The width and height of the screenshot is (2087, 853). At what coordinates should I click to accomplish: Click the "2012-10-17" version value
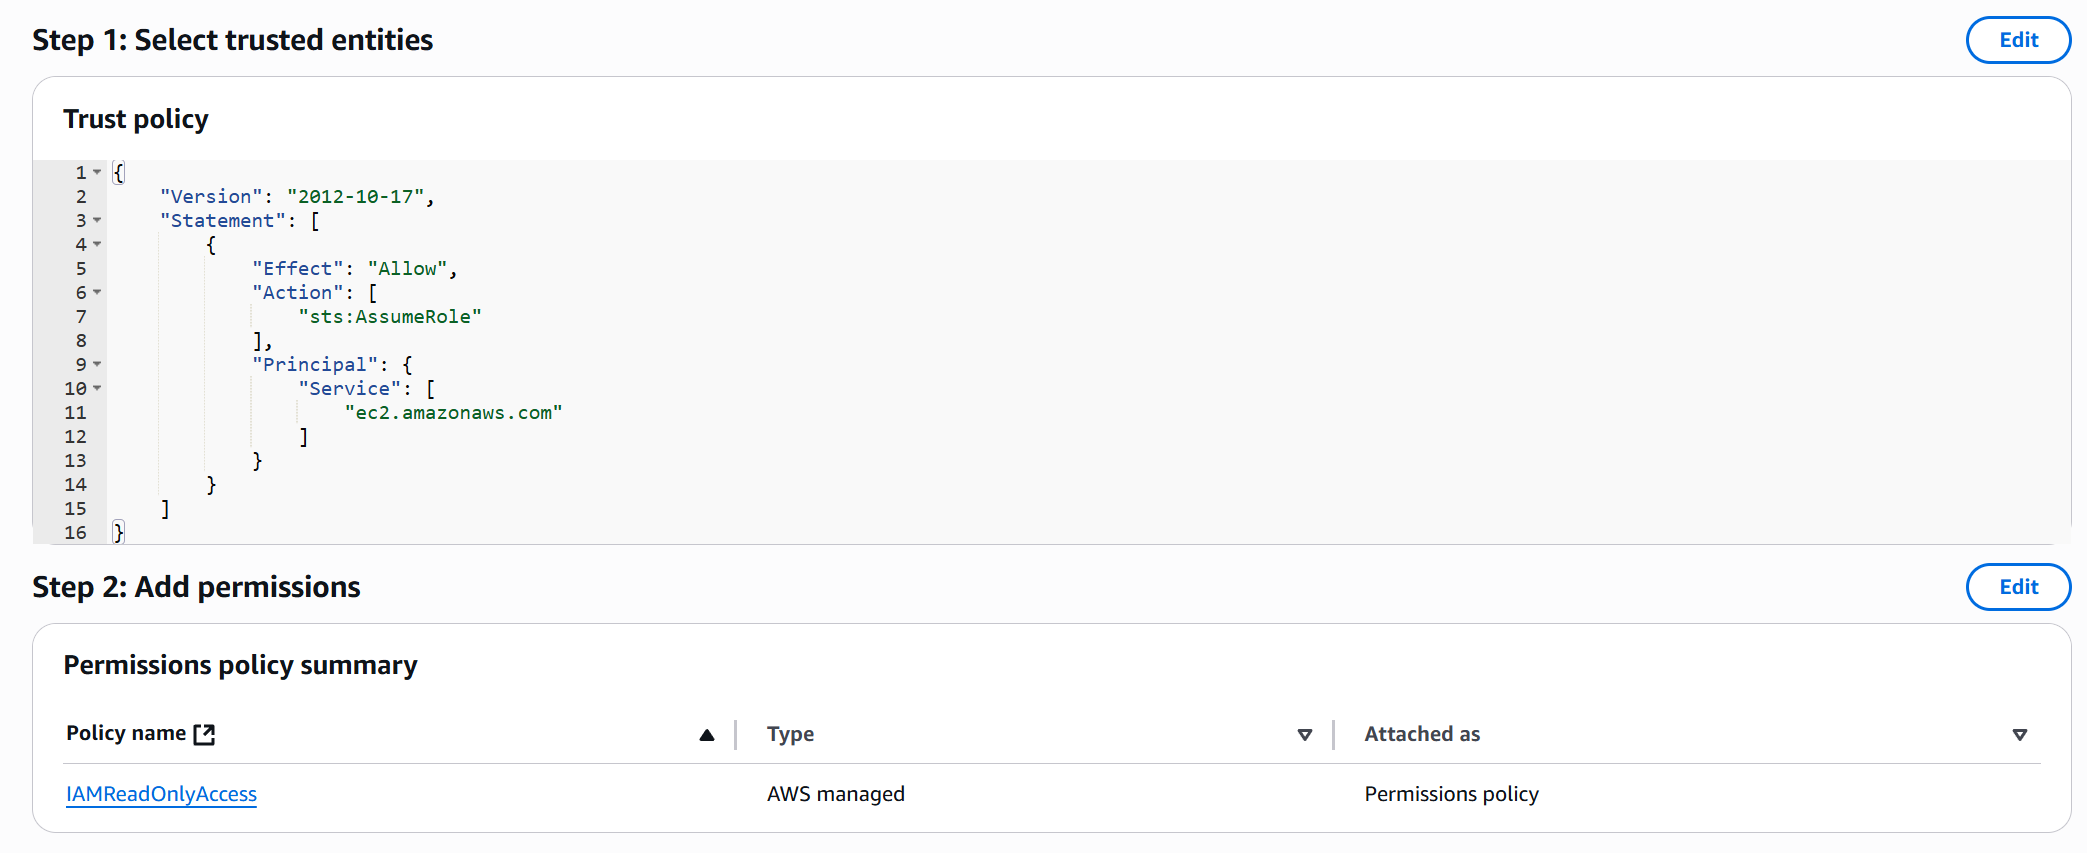(355, 197)
